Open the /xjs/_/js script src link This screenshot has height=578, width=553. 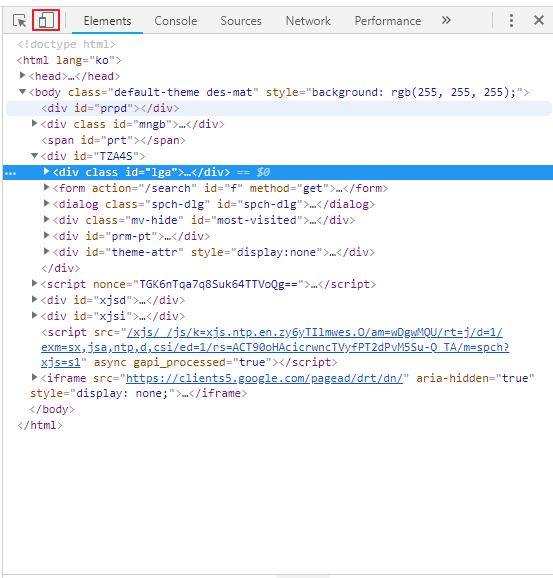coord(275,347)
